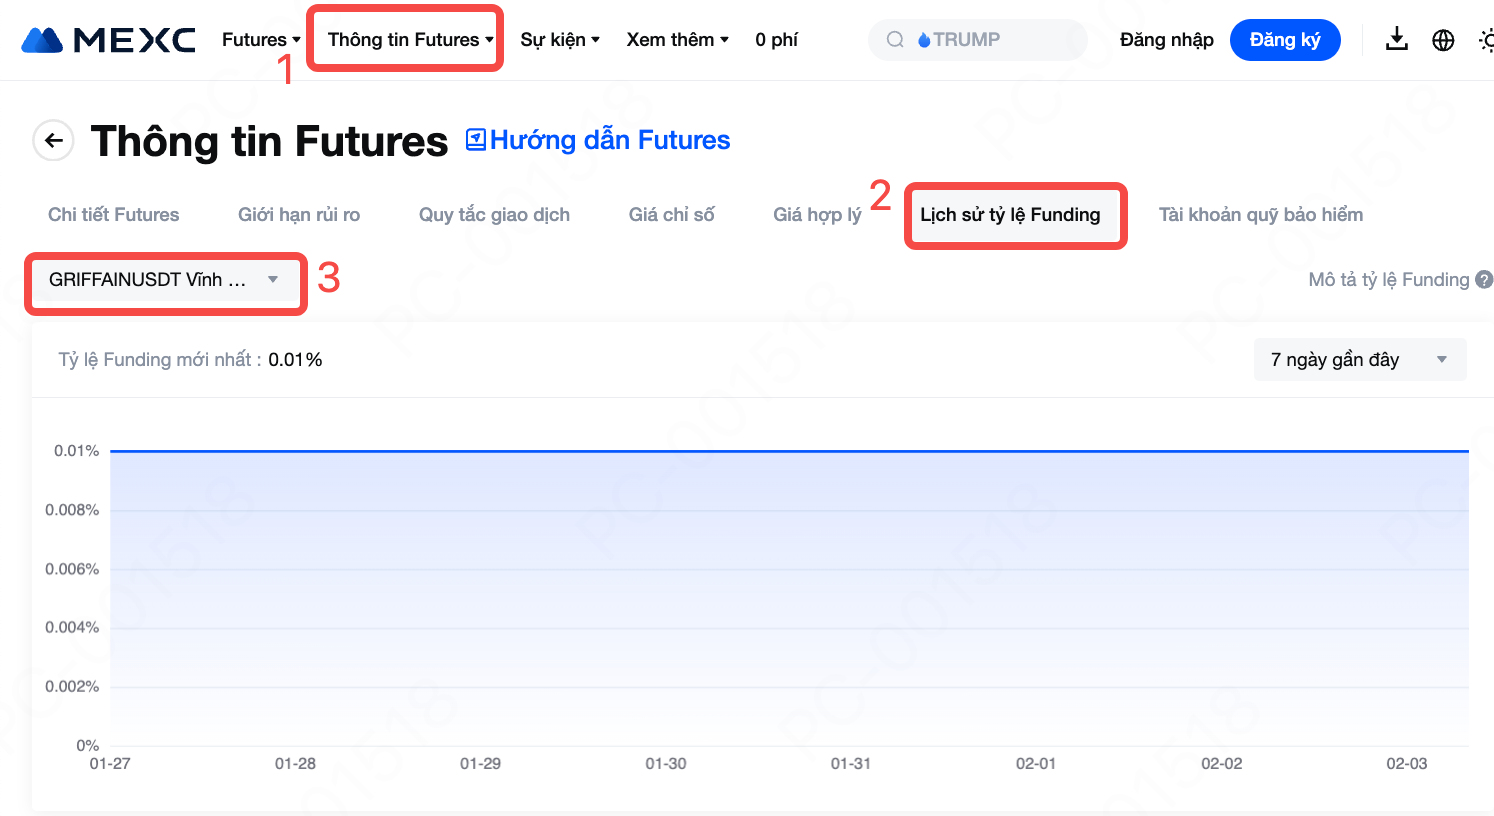Open the Thông tin Futures dropdown menu

click(410, 40)
